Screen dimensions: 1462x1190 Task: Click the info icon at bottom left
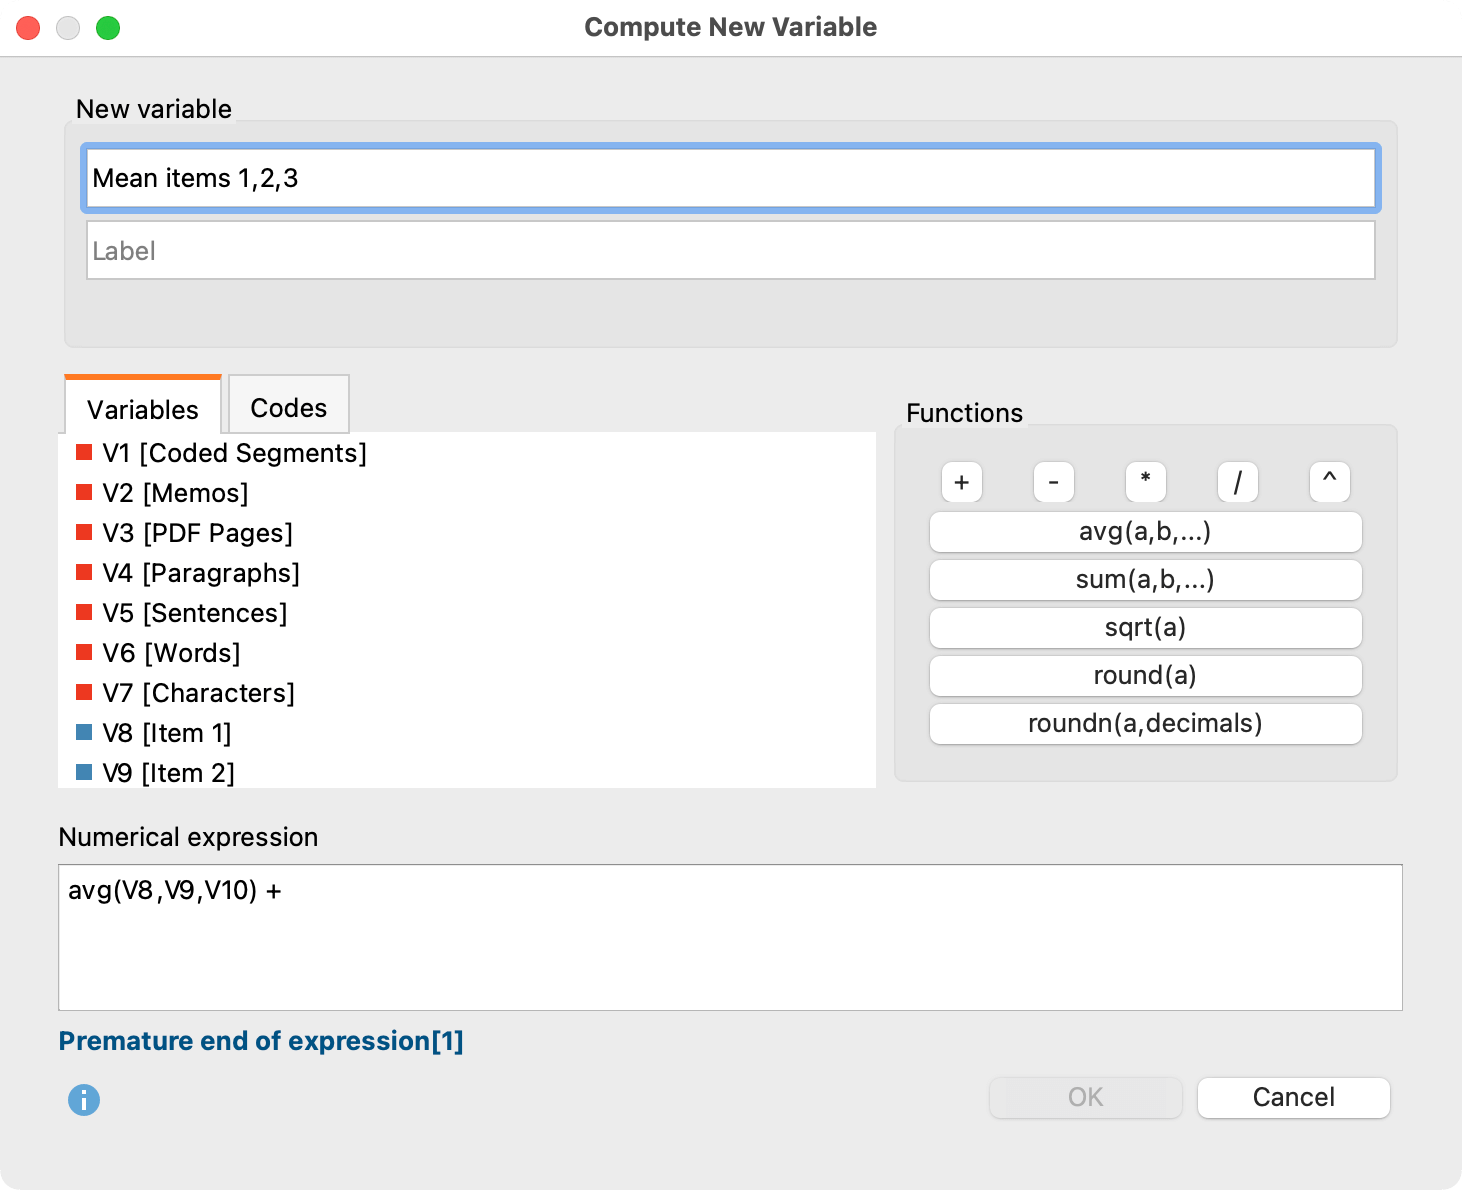pos(84,1100)
